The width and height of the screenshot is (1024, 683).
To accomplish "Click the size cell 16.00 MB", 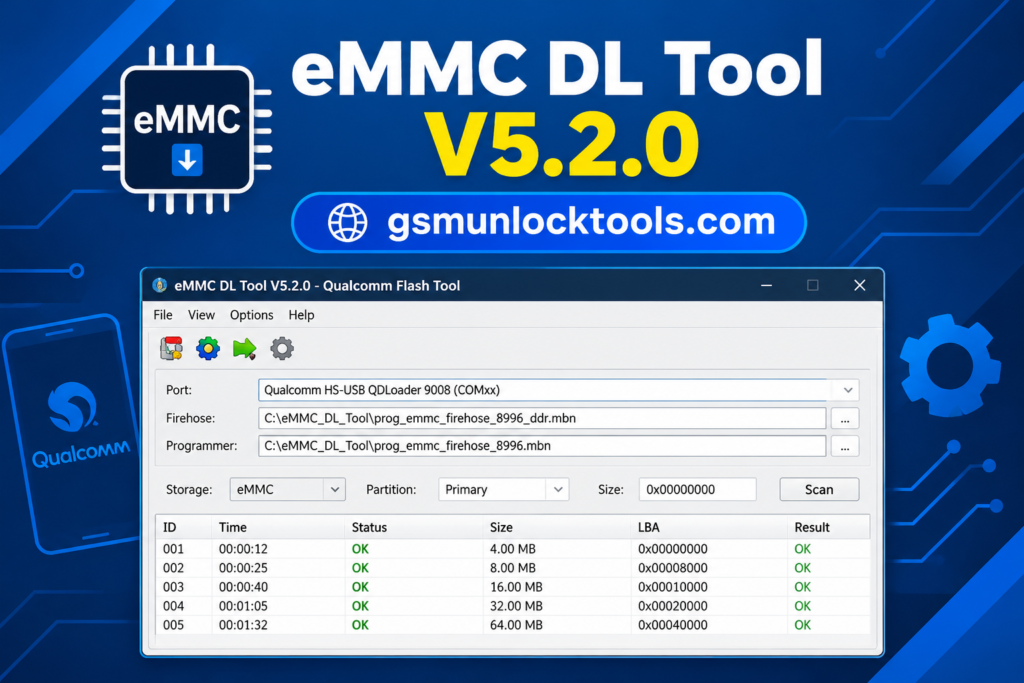I will pos(516,586).
